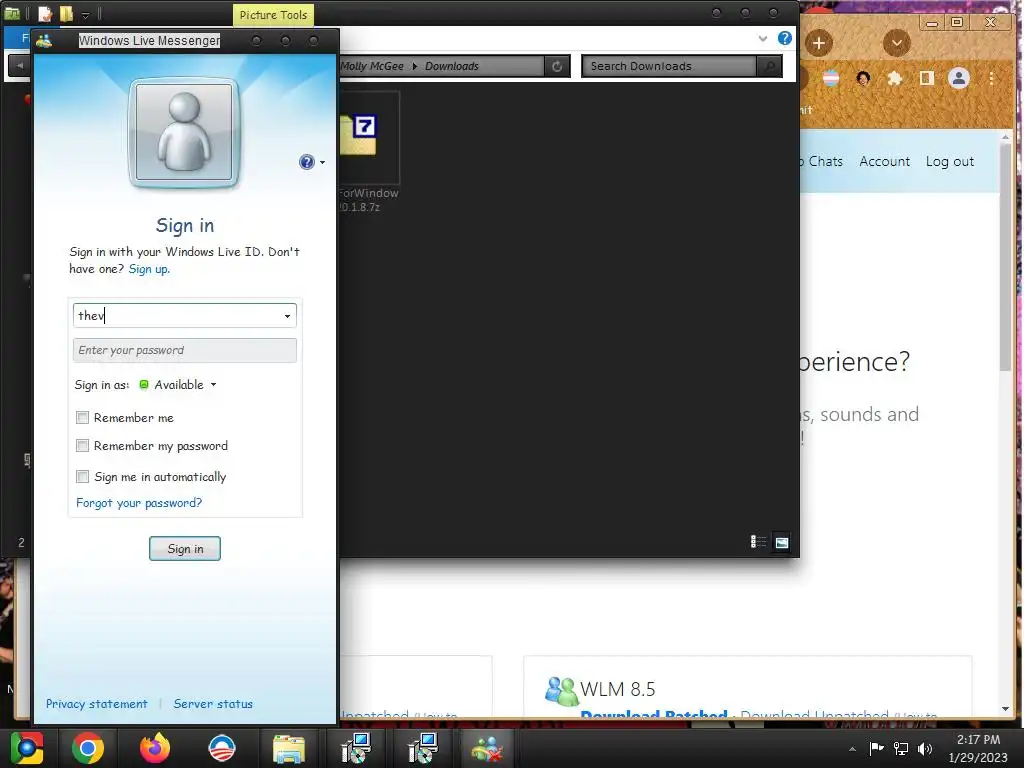This screenshot has width=1024, height=768.
Task: Open Chrome tab search dropdown
Action: click(897, 43)
